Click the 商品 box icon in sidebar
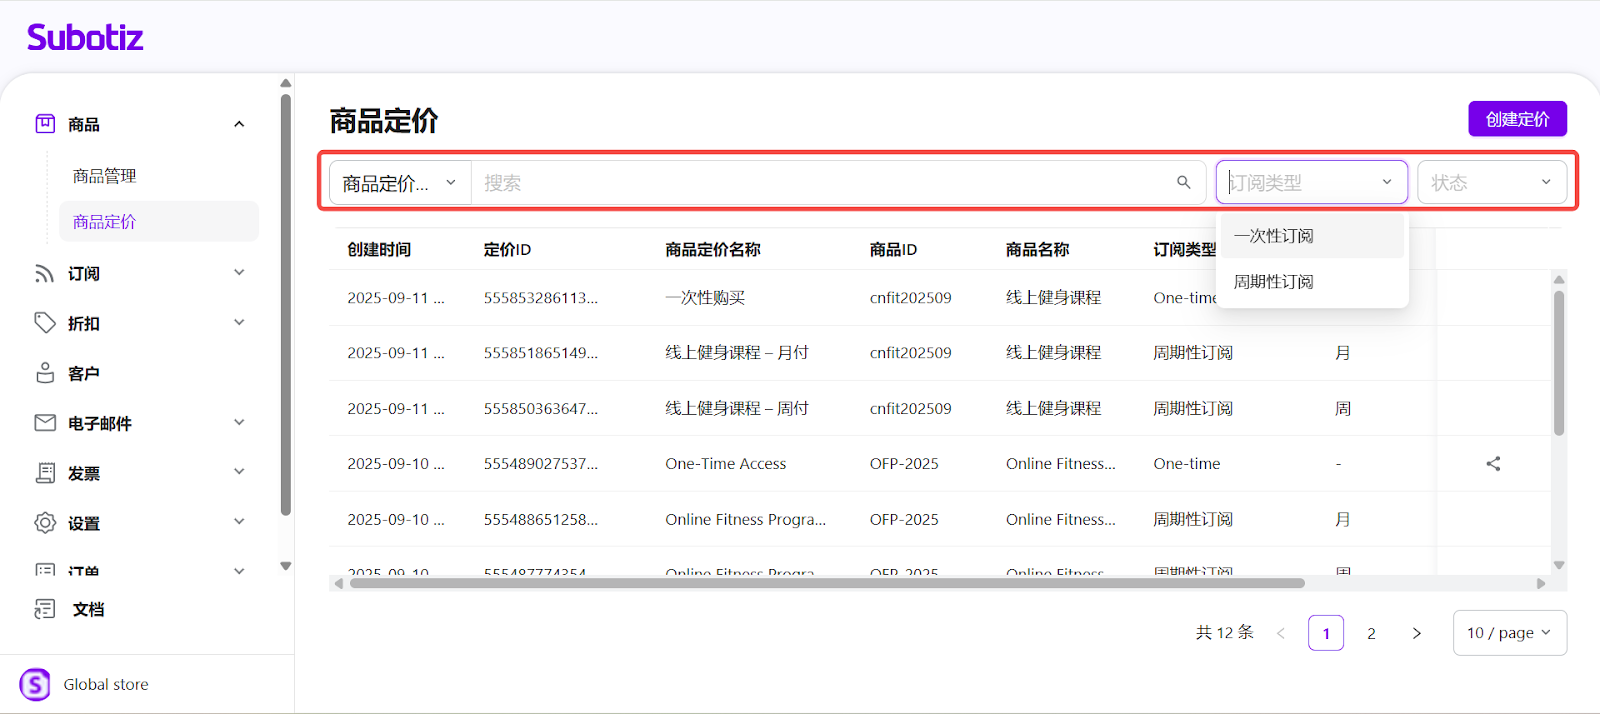 click(45, 124)
